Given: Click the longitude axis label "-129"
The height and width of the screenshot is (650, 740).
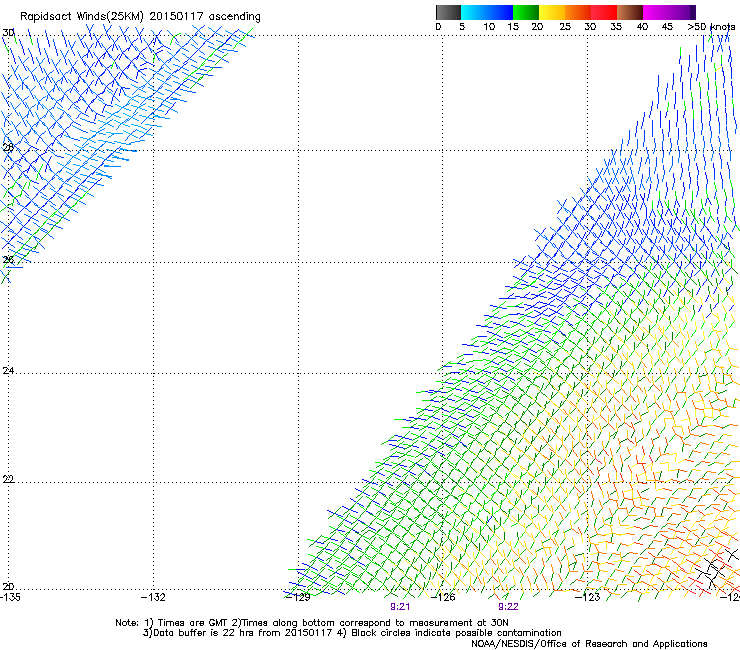Looking at the screenshot, I should (x=298, y=597).
